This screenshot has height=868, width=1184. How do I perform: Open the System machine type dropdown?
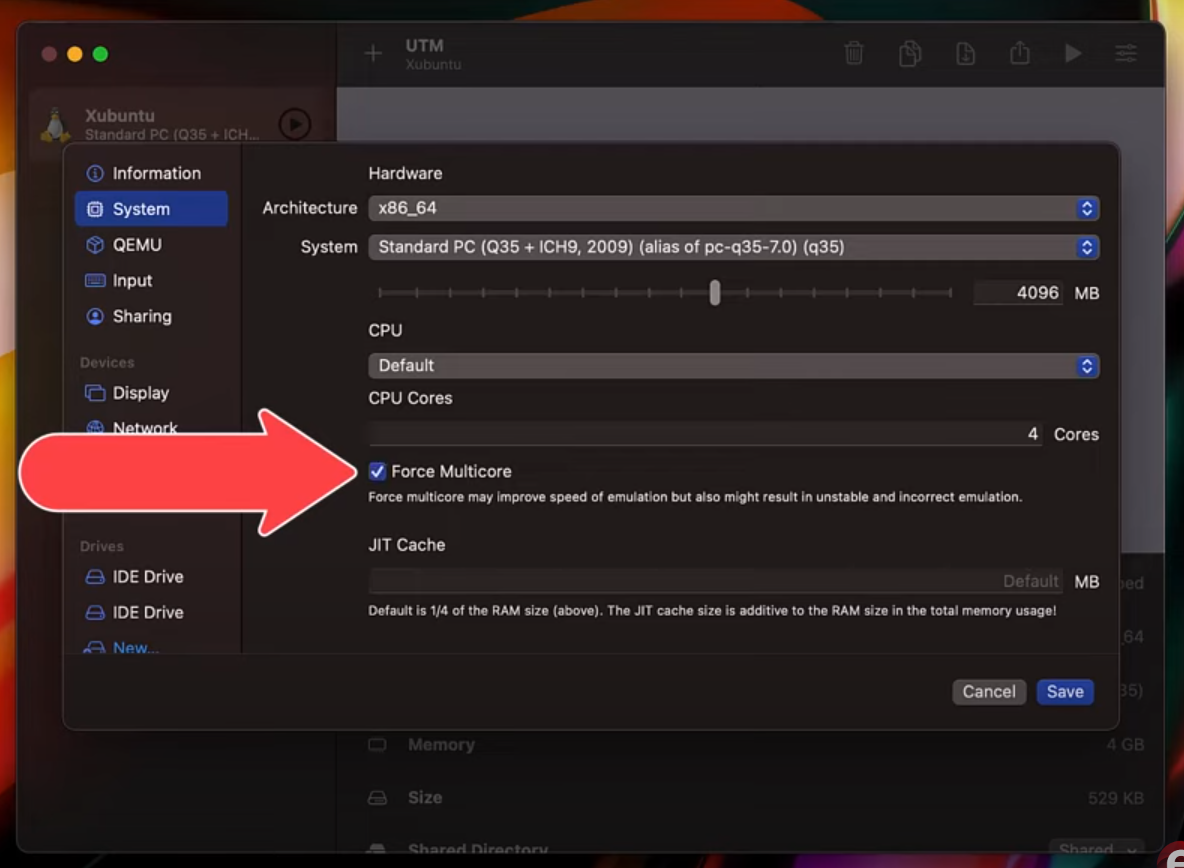tap(733, 248)
